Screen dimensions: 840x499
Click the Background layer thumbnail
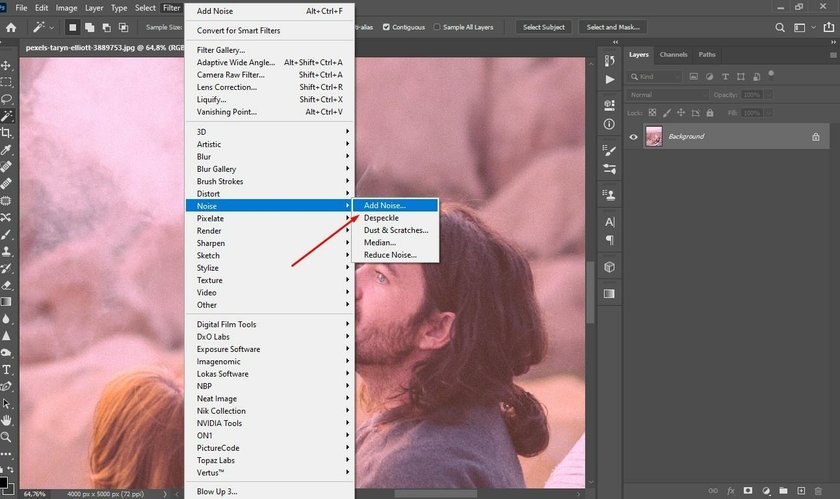(654, 137)
